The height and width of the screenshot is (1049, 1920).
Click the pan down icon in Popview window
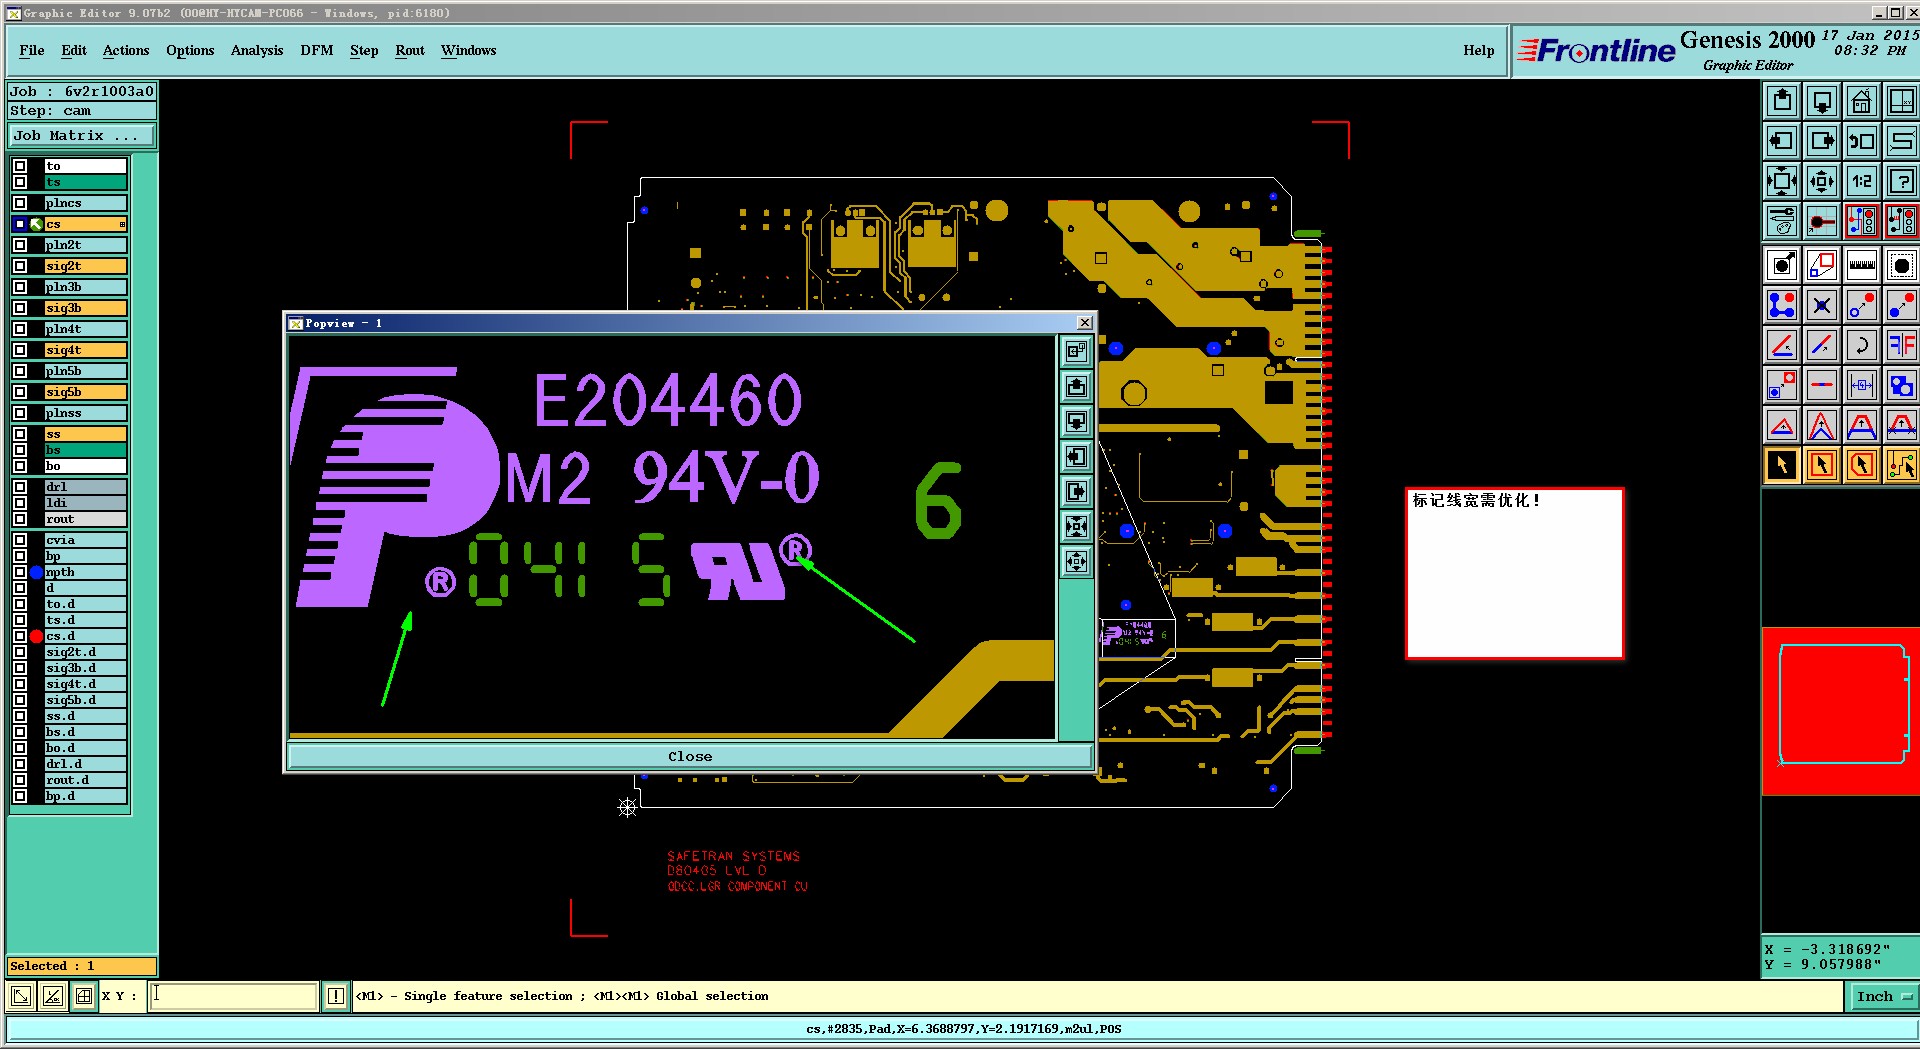[x=1076, y=421]
